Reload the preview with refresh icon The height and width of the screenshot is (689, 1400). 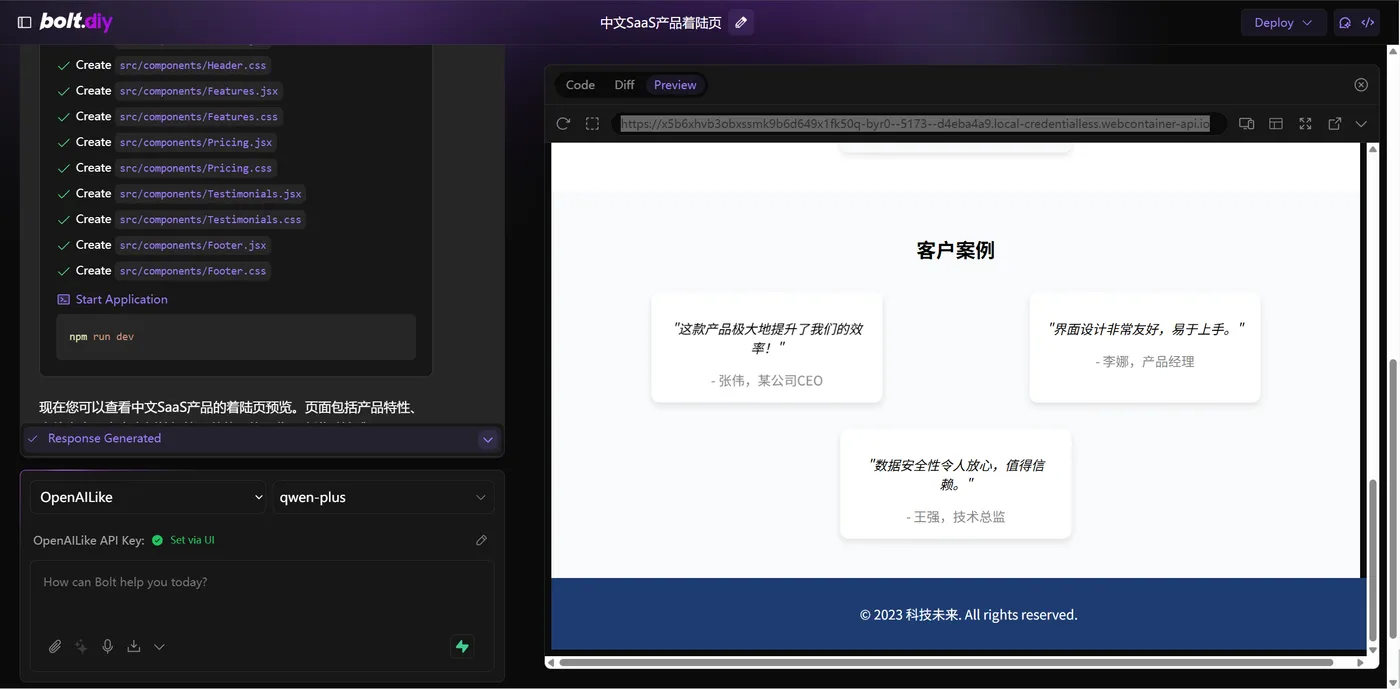pyautogui.click(x=563, y=124)
